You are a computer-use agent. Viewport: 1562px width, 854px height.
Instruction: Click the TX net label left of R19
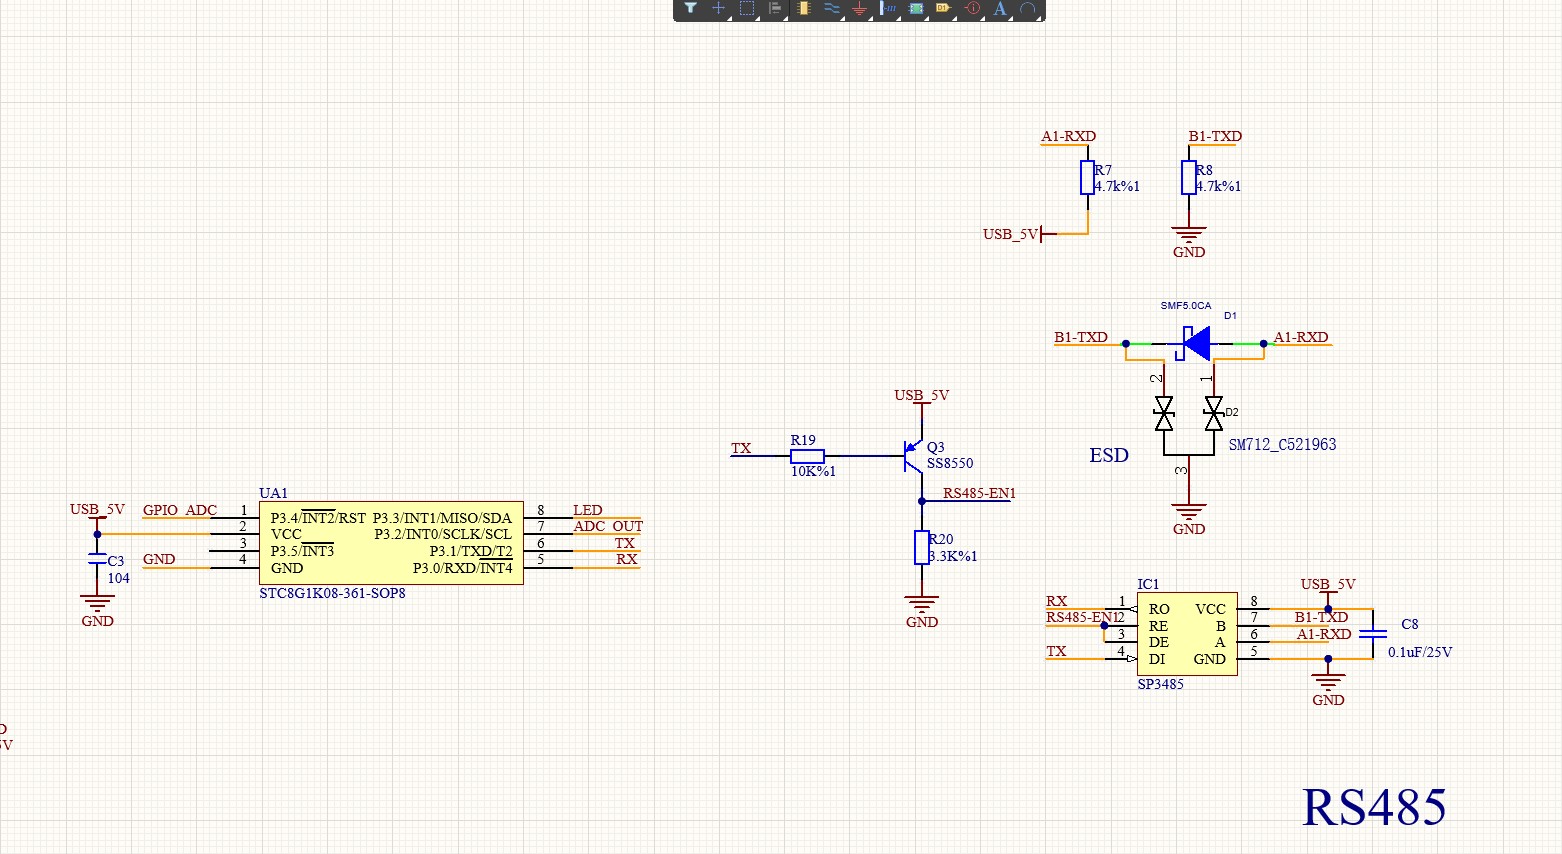click(741, 448)
